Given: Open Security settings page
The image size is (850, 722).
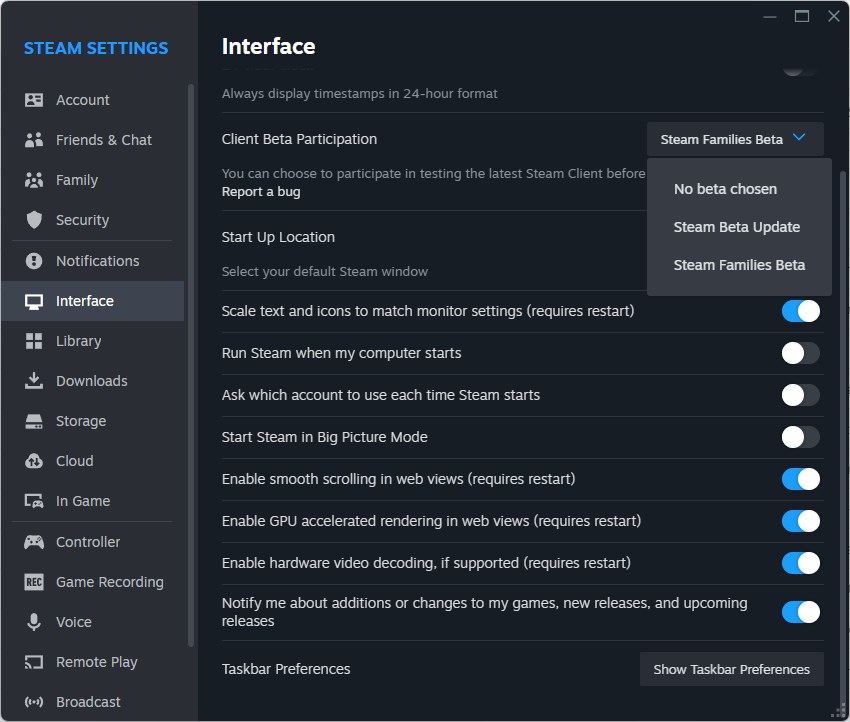Looking at the screenshot, I should (82, 220).
